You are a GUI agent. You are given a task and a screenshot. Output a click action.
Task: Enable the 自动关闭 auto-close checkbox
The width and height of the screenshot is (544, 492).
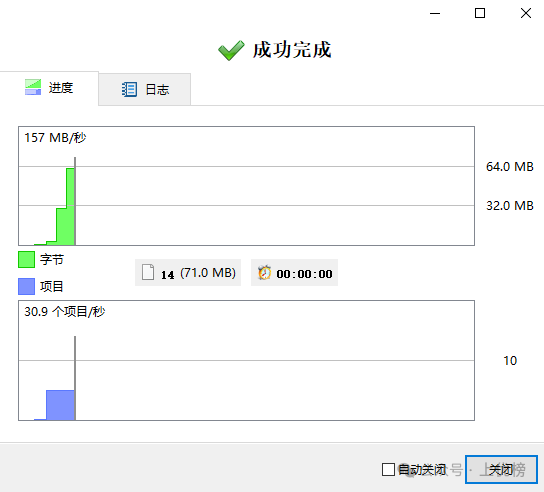388,469
